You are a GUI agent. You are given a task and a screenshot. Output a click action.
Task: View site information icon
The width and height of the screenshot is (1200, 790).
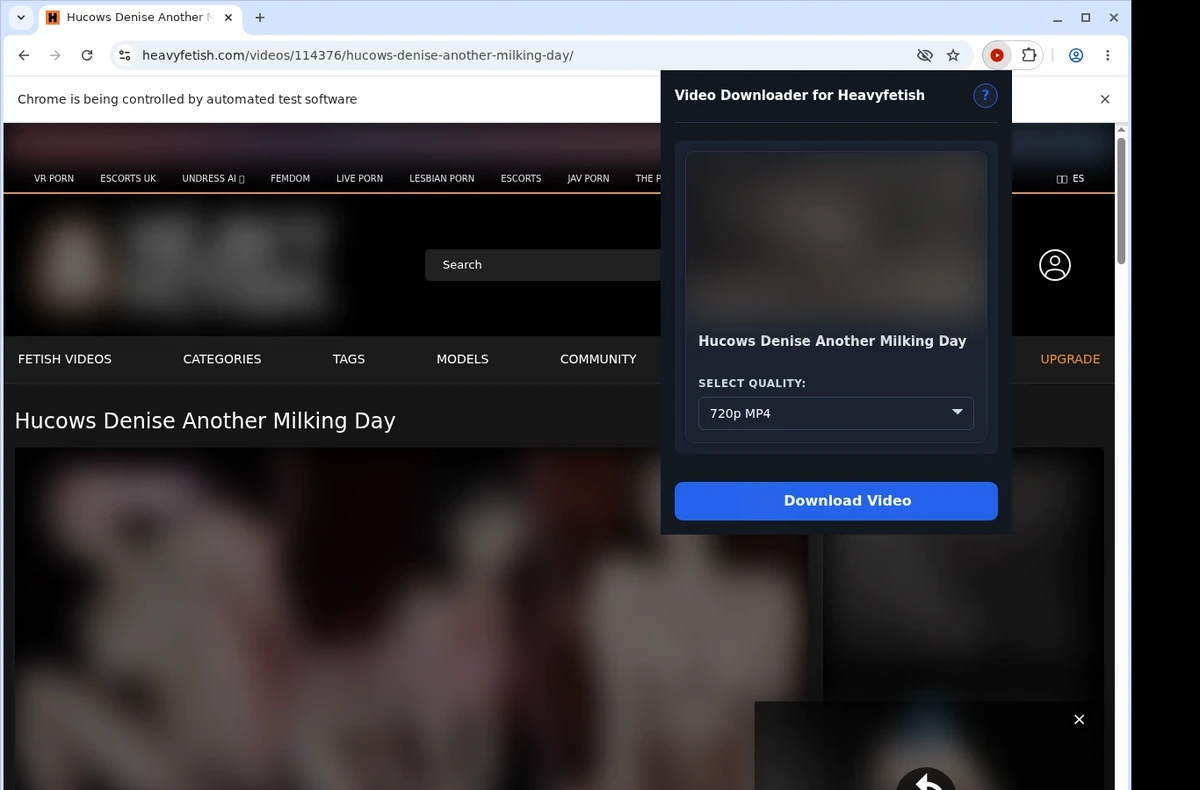point(124,56)
